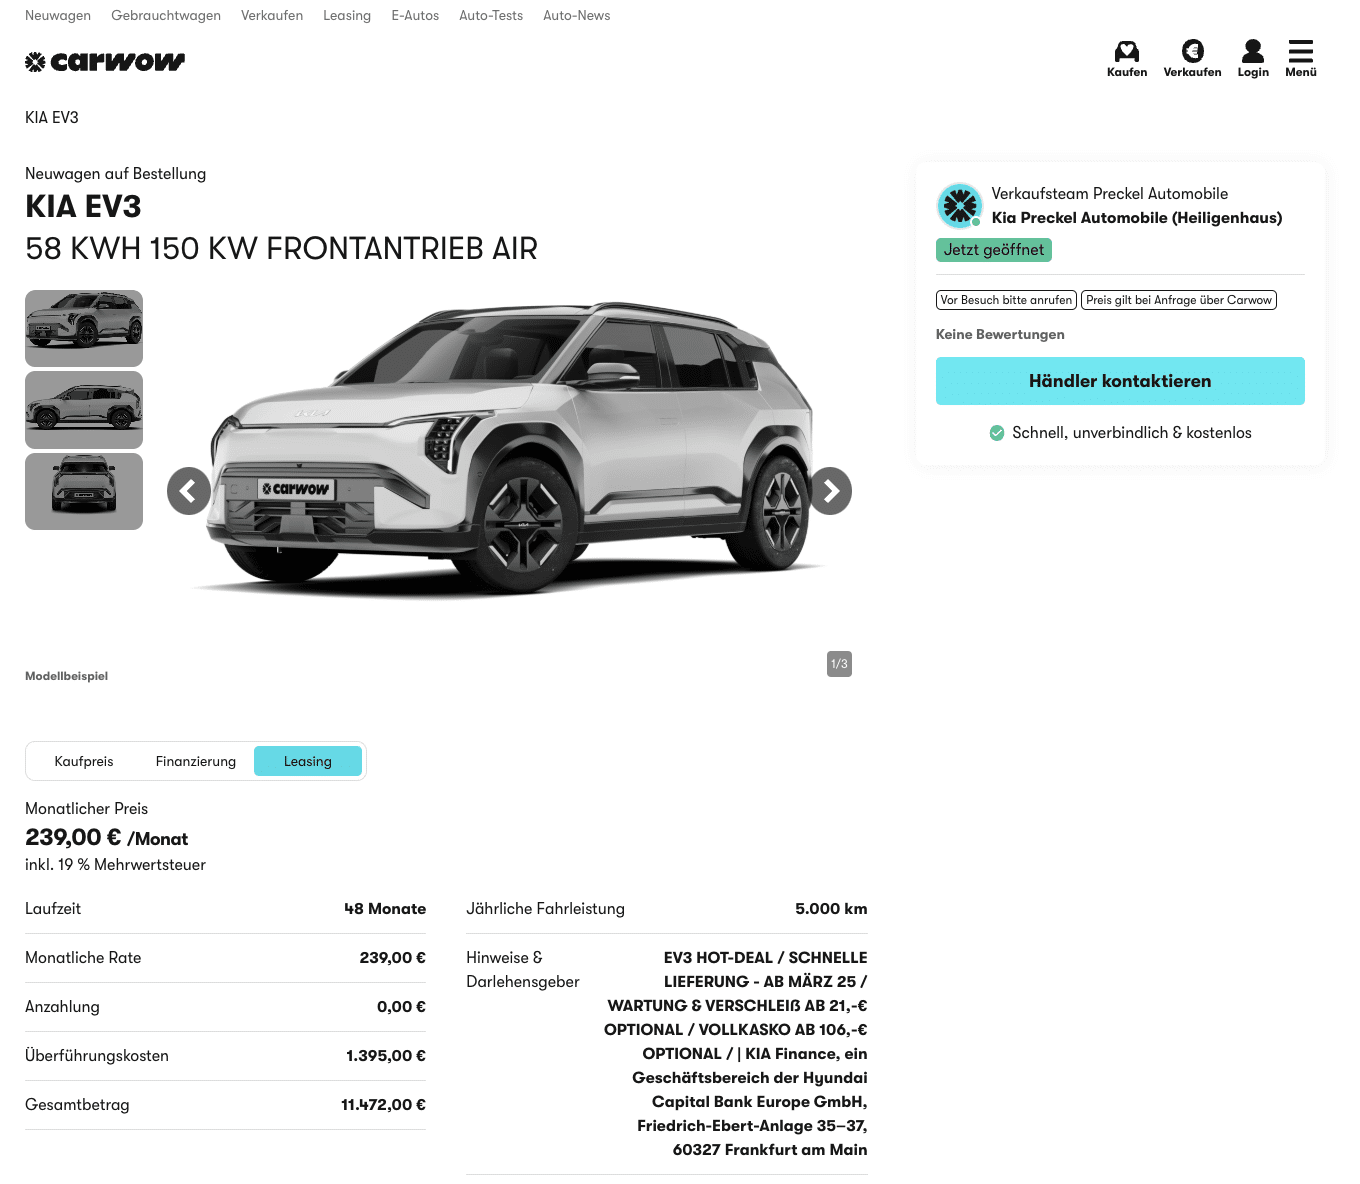Click the Händler kontaktieren button
Screen dimensions: 1360x1184
coord(1120,381)
